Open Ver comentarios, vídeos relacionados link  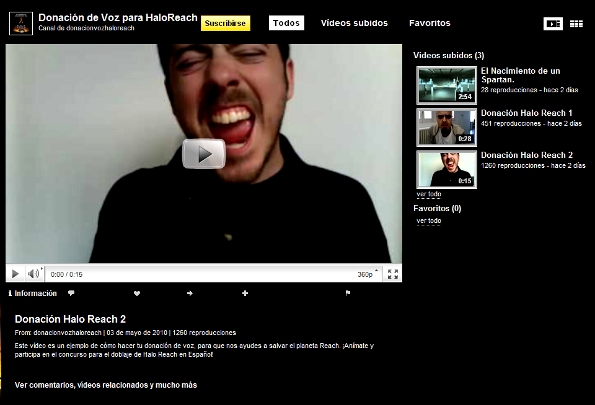point(106,385)
